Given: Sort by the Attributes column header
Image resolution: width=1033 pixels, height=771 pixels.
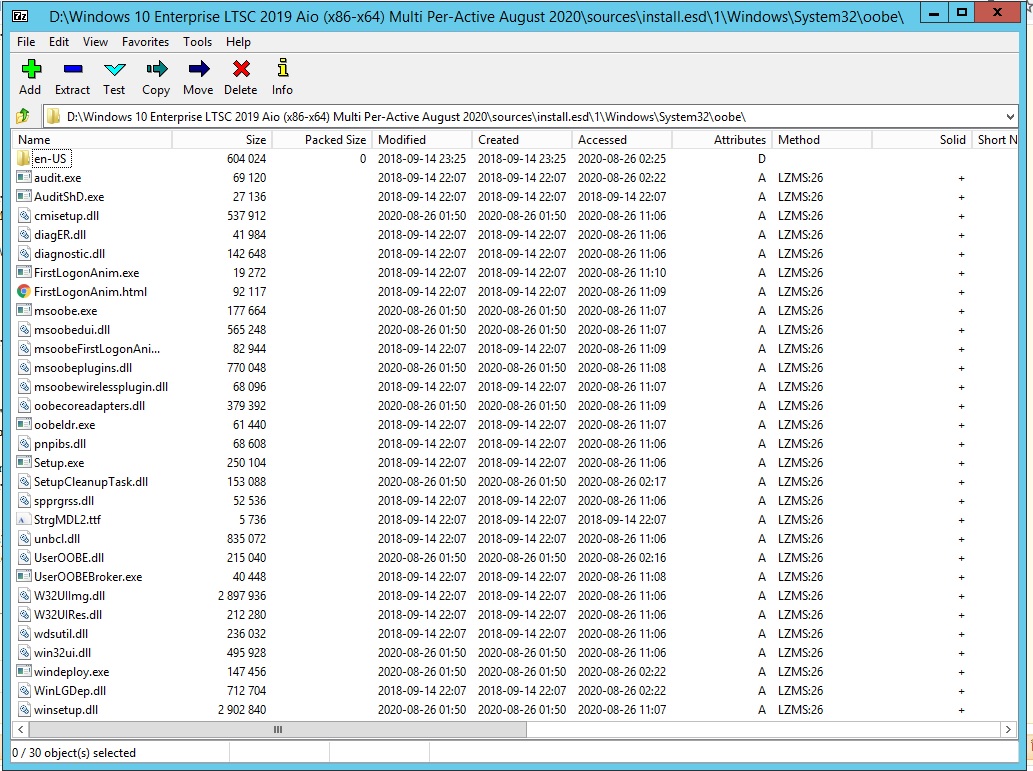Looking at the screenshot, I should 722,140.
